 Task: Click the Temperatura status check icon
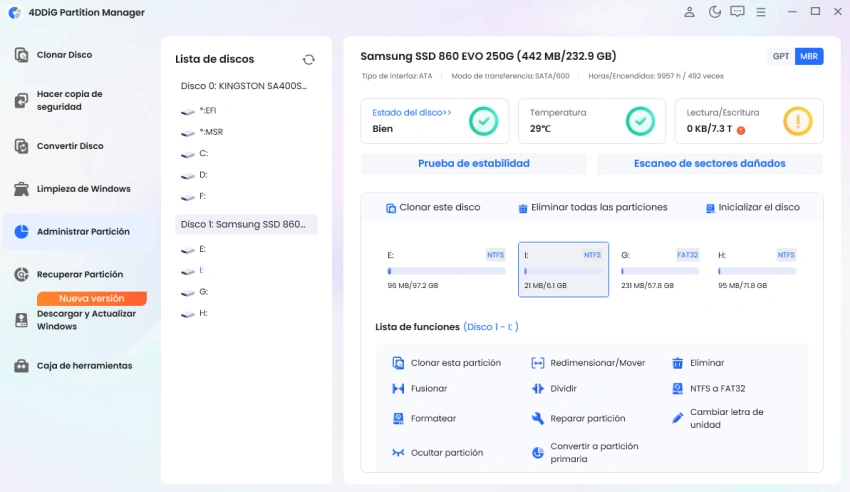[x=640, y=121]
